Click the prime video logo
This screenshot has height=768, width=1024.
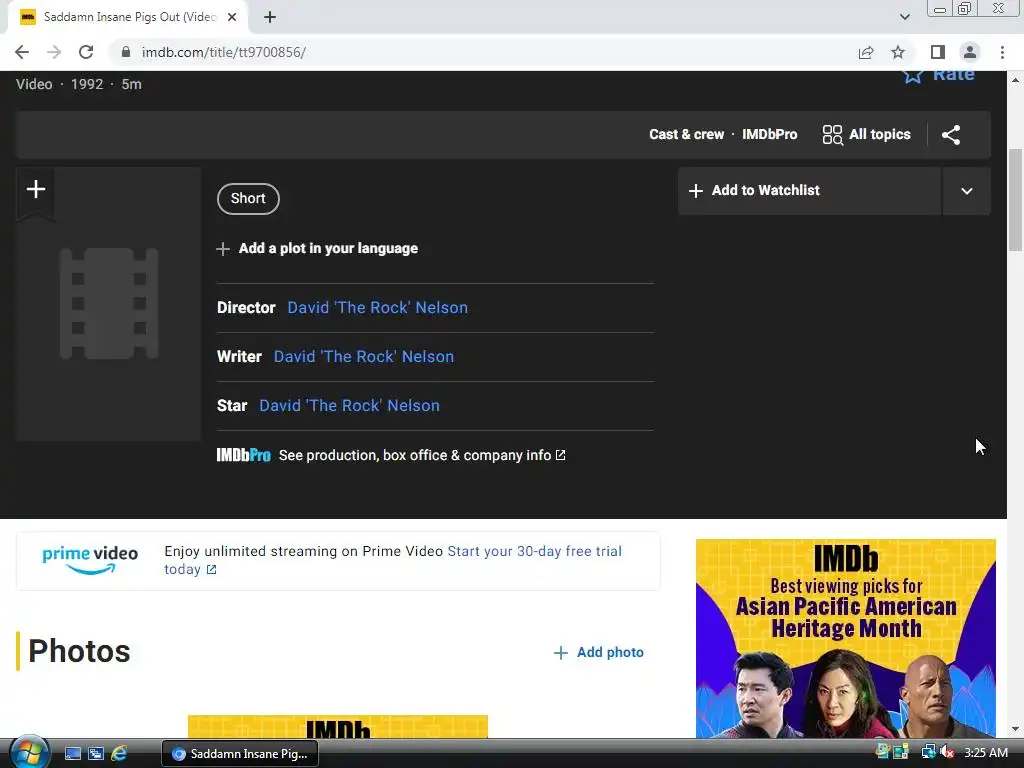(90, 560)
